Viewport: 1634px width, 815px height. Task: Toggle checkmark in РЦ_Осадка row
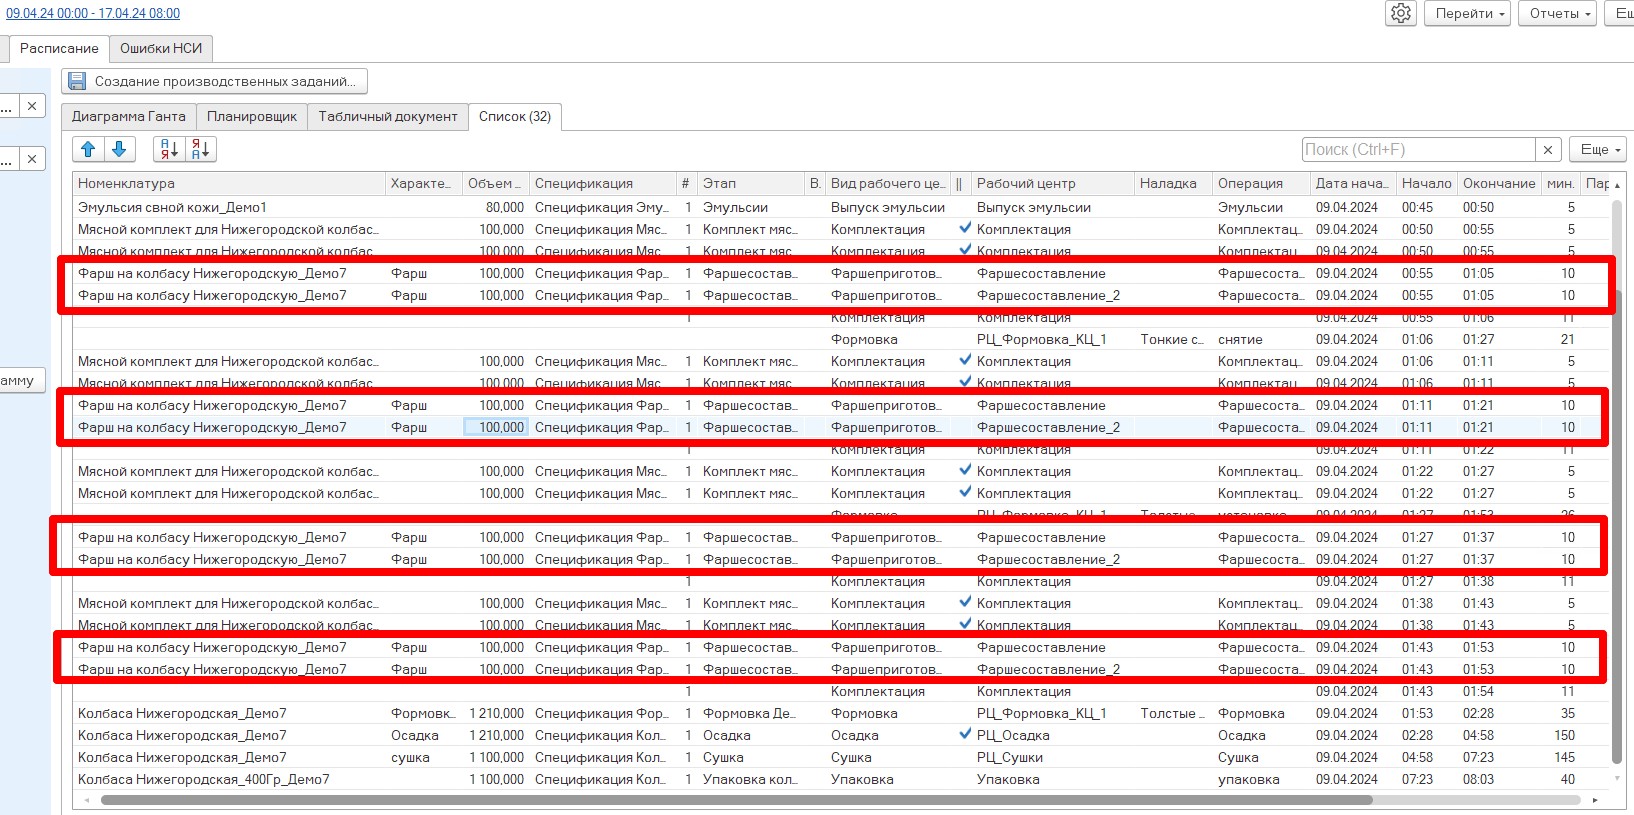tap(965, 734)
